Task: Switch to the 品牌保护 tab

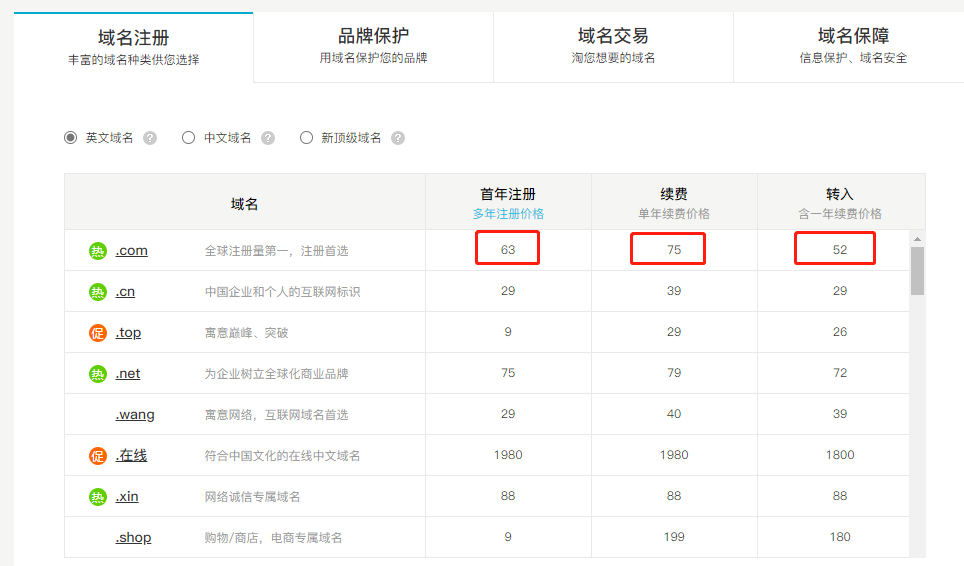Action: pyautogui.click(x=373, y=46)
